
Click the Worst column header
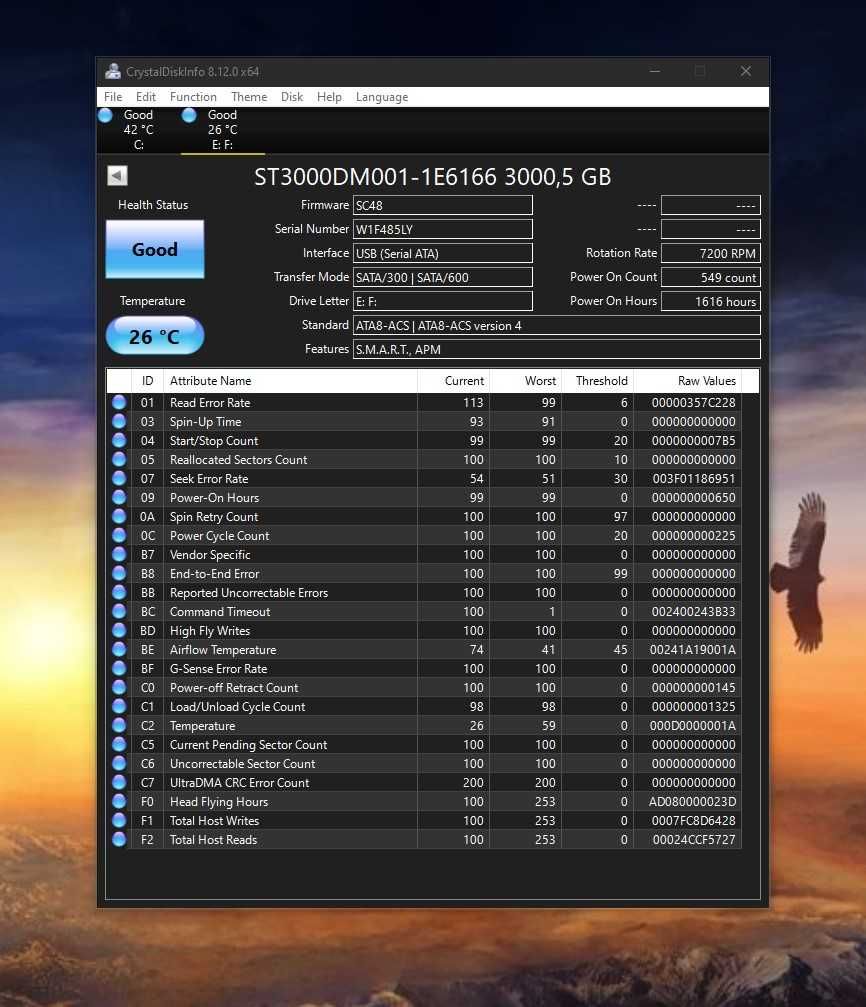(x=526, y=381)
